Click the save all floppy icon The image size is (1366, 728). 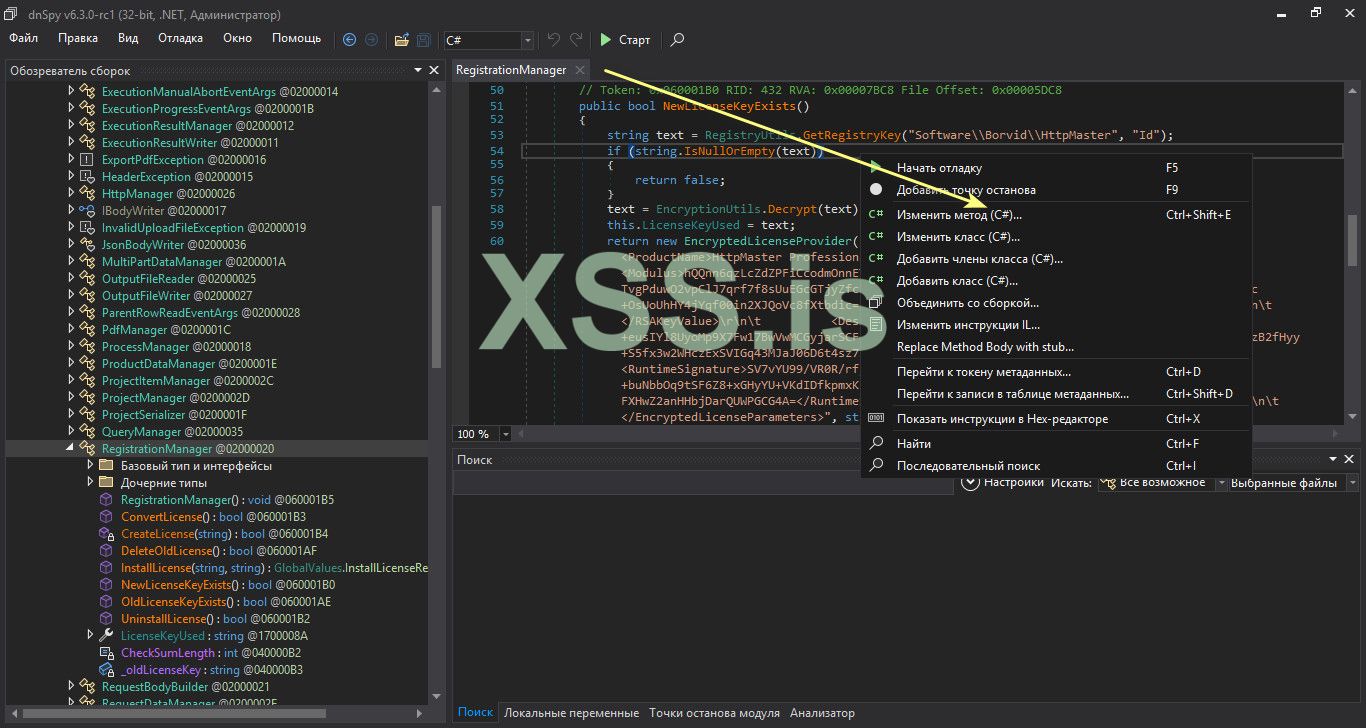[x=424, y=40]
